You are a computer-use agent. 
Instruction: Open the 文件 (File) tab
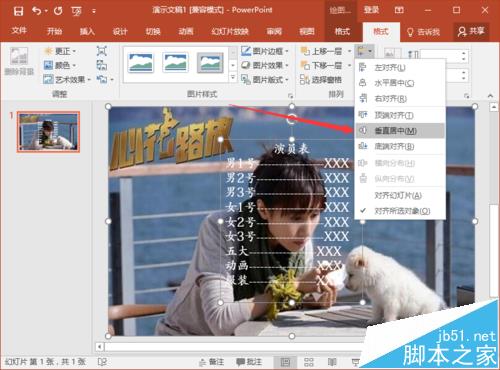tap(19, 31)
